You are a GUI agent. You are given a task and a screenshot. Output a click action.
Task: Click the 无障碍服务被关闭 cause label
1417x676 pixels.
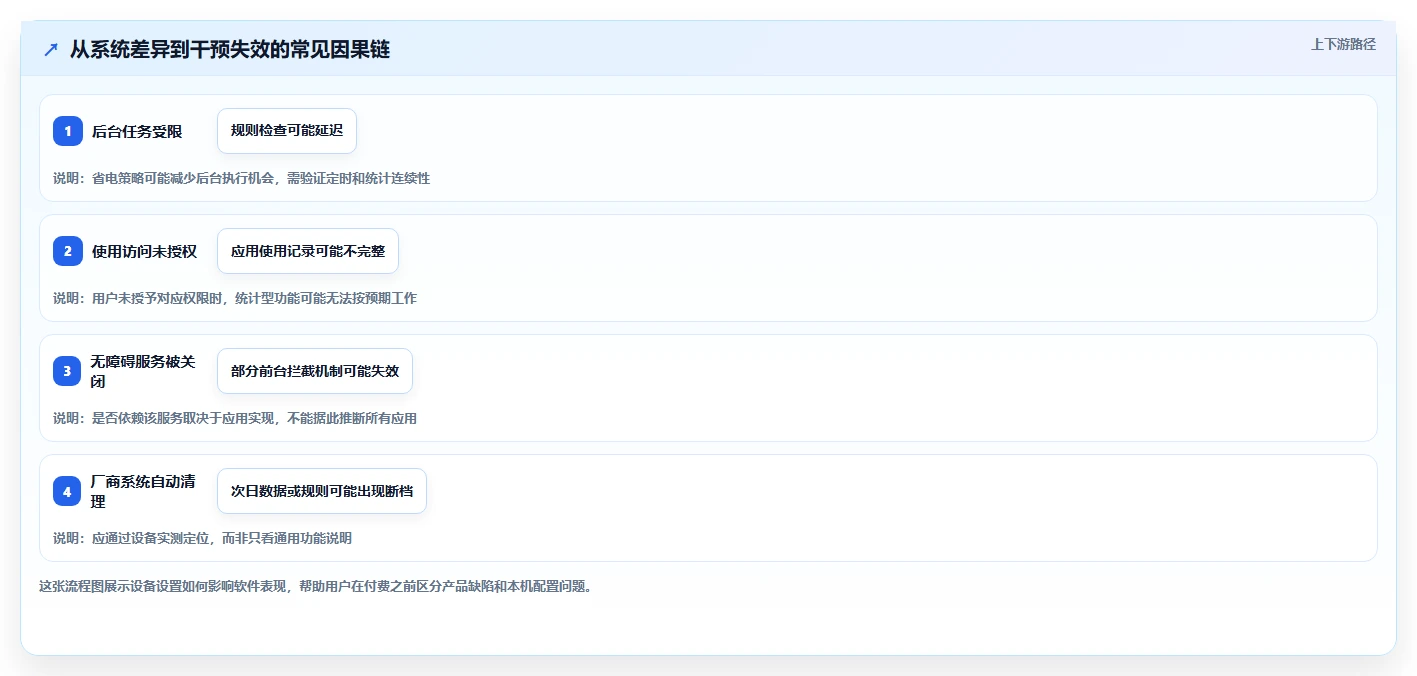point(143,371)
